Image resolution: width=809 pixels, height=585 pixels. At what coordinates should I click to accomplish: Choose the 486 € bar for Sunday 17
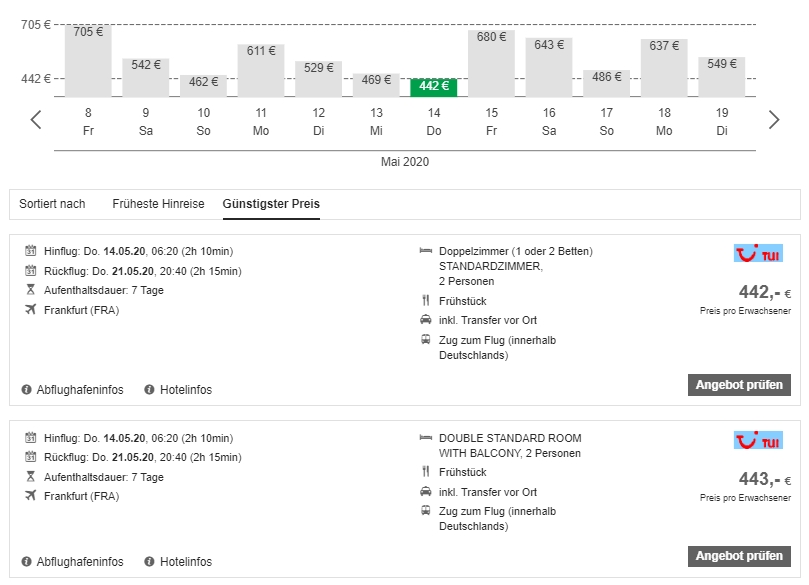607,83
